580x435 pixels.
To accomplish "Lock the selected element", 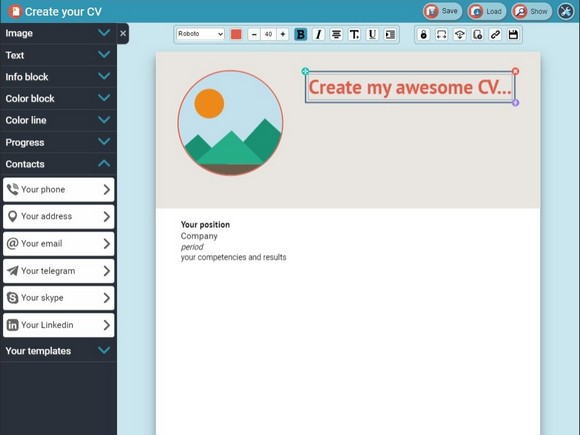I will [x=424, y=34].
